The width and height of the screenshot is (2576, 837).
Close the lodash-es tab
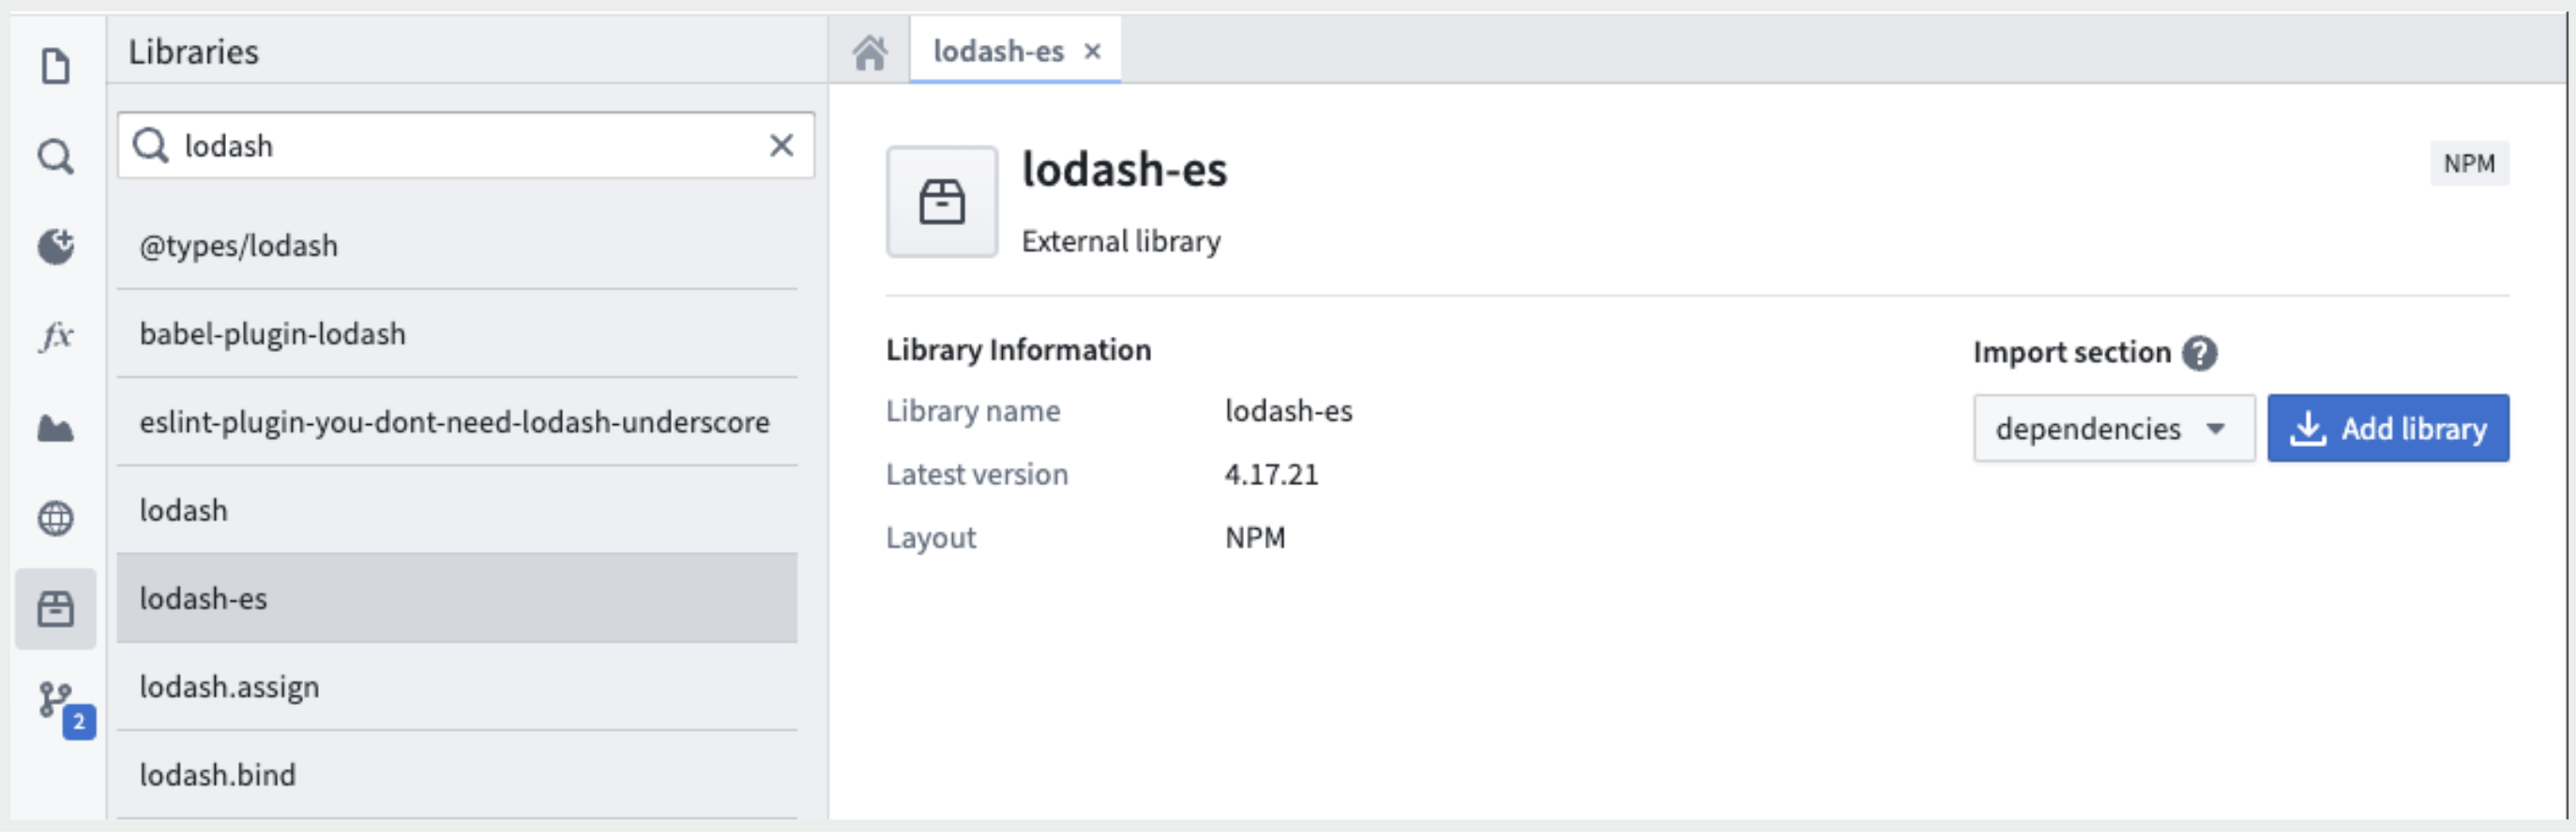coord(1093,51)
